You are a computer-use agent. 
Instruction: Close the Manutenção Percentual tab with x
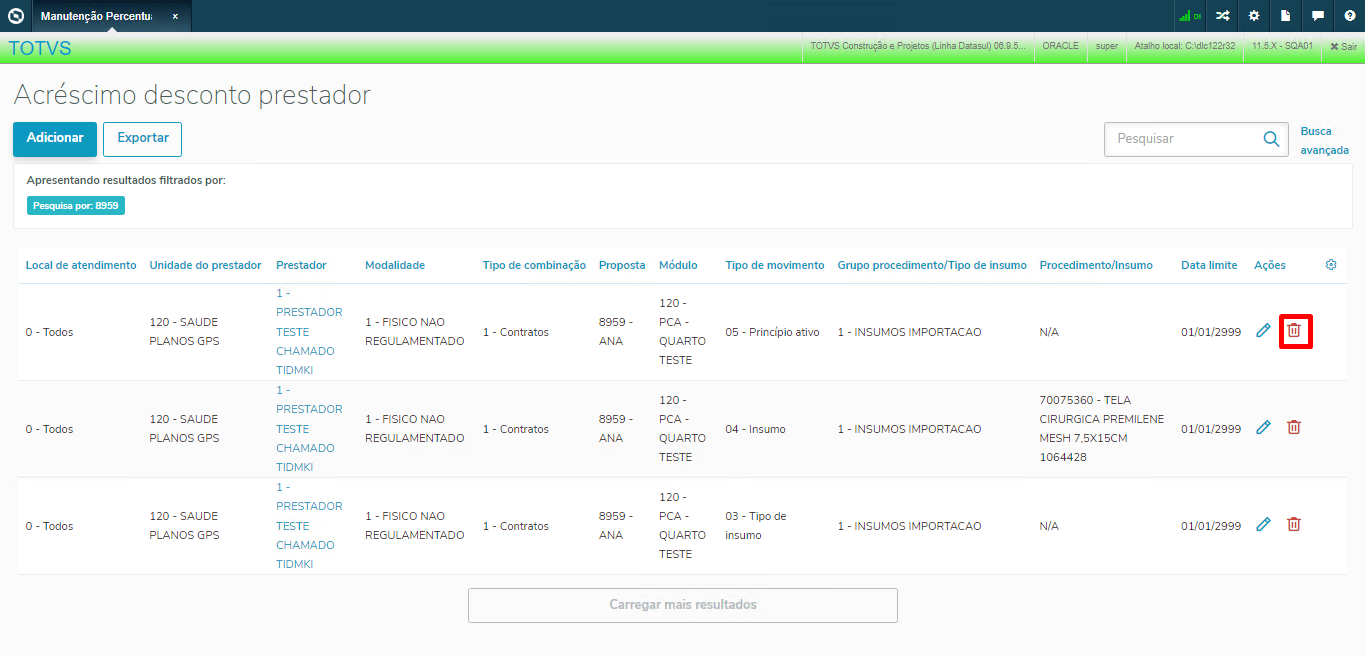pos(175,17)
